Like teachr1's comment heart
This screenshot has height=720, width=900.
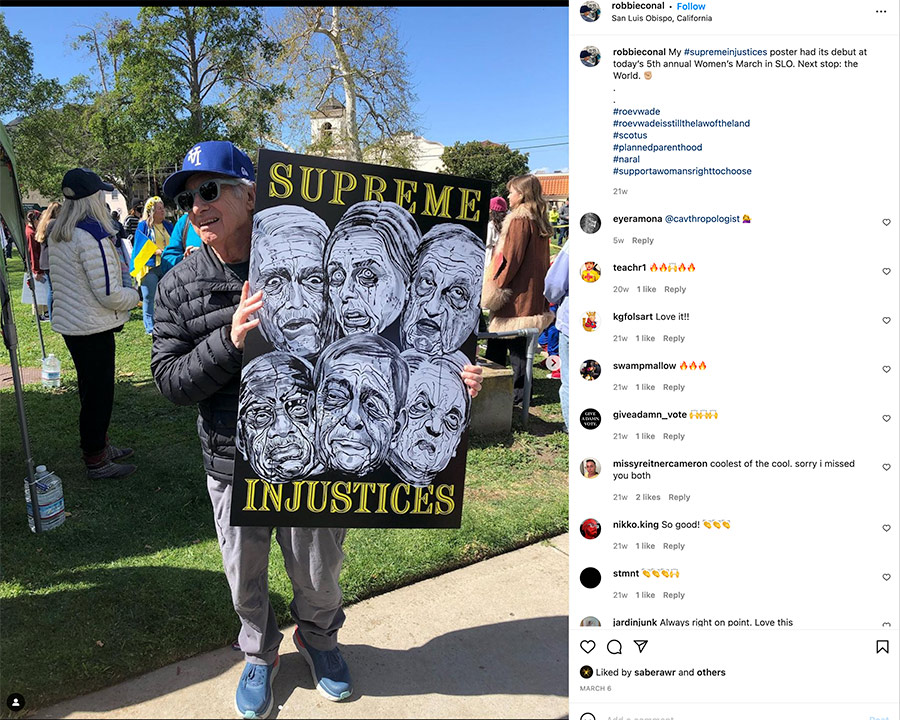click(x=886, y=271)
